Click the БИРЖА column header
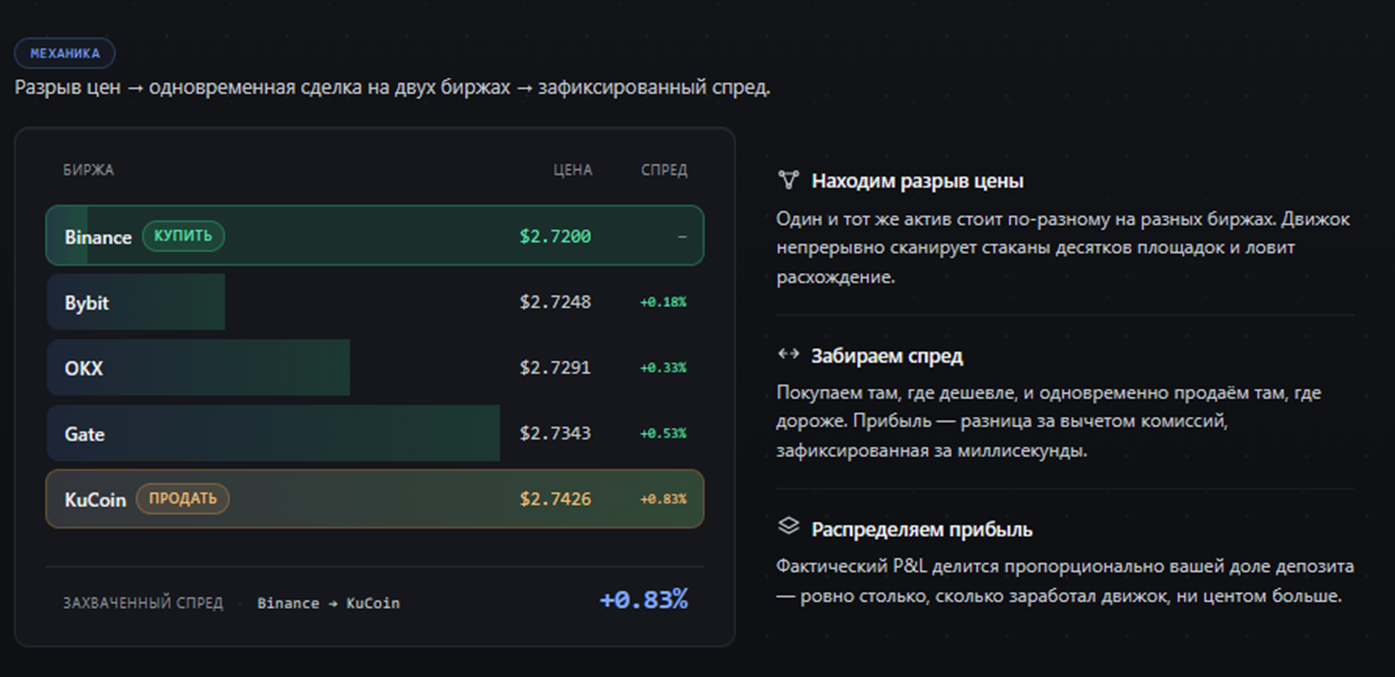The image size is (1395, 677). (x=88, y=170)
